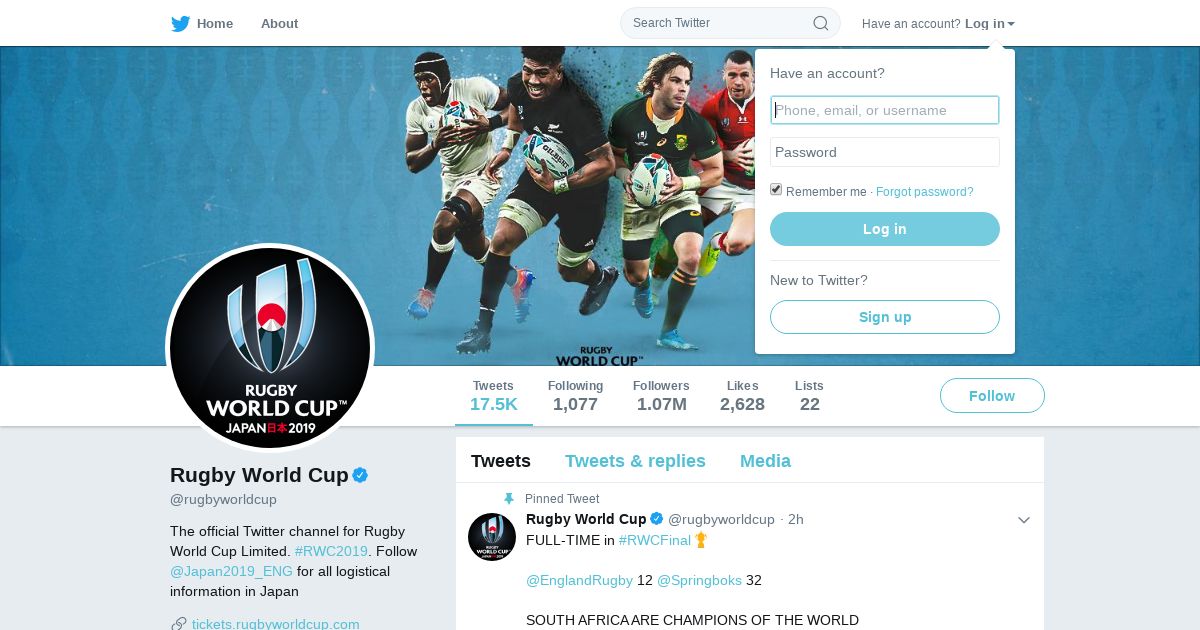The height and width of the screenshot is (630, 1200).
Task: Collapse the Log in dropdown caret
Action: pyautogui.click(x=1011, y=24)
